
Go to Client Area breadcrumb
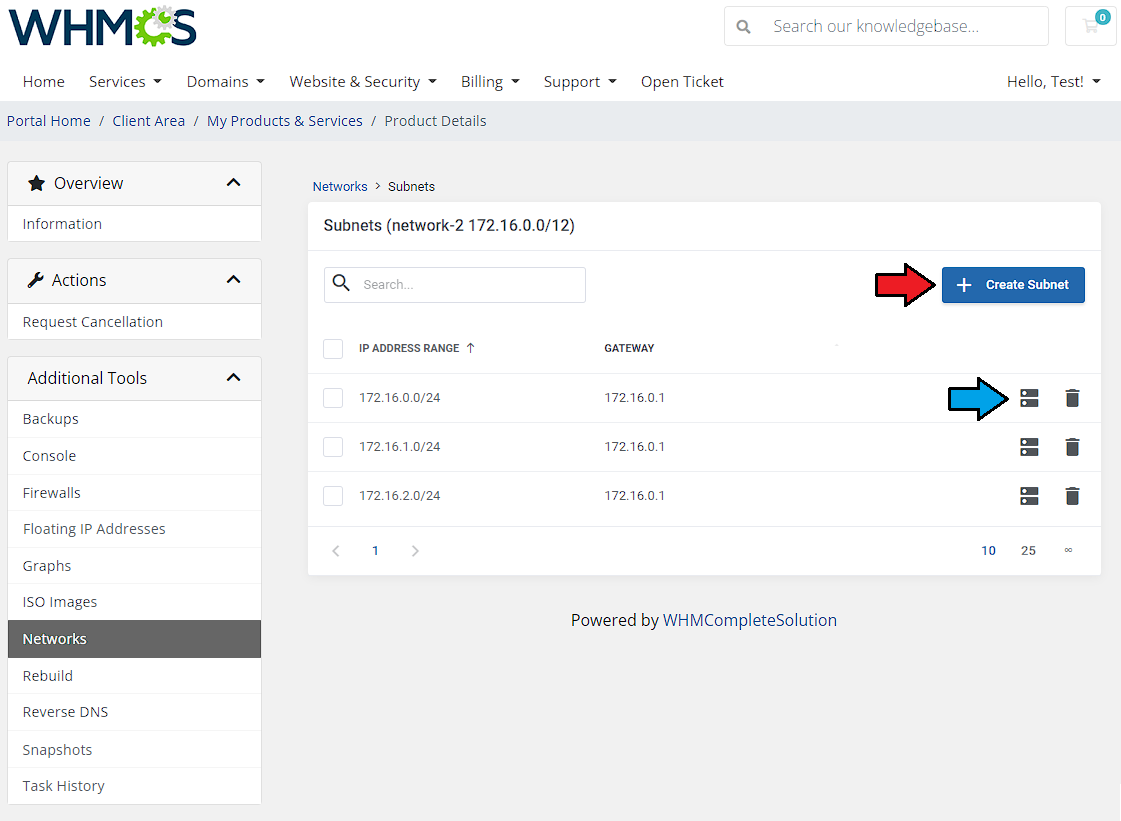click(149, 121)
